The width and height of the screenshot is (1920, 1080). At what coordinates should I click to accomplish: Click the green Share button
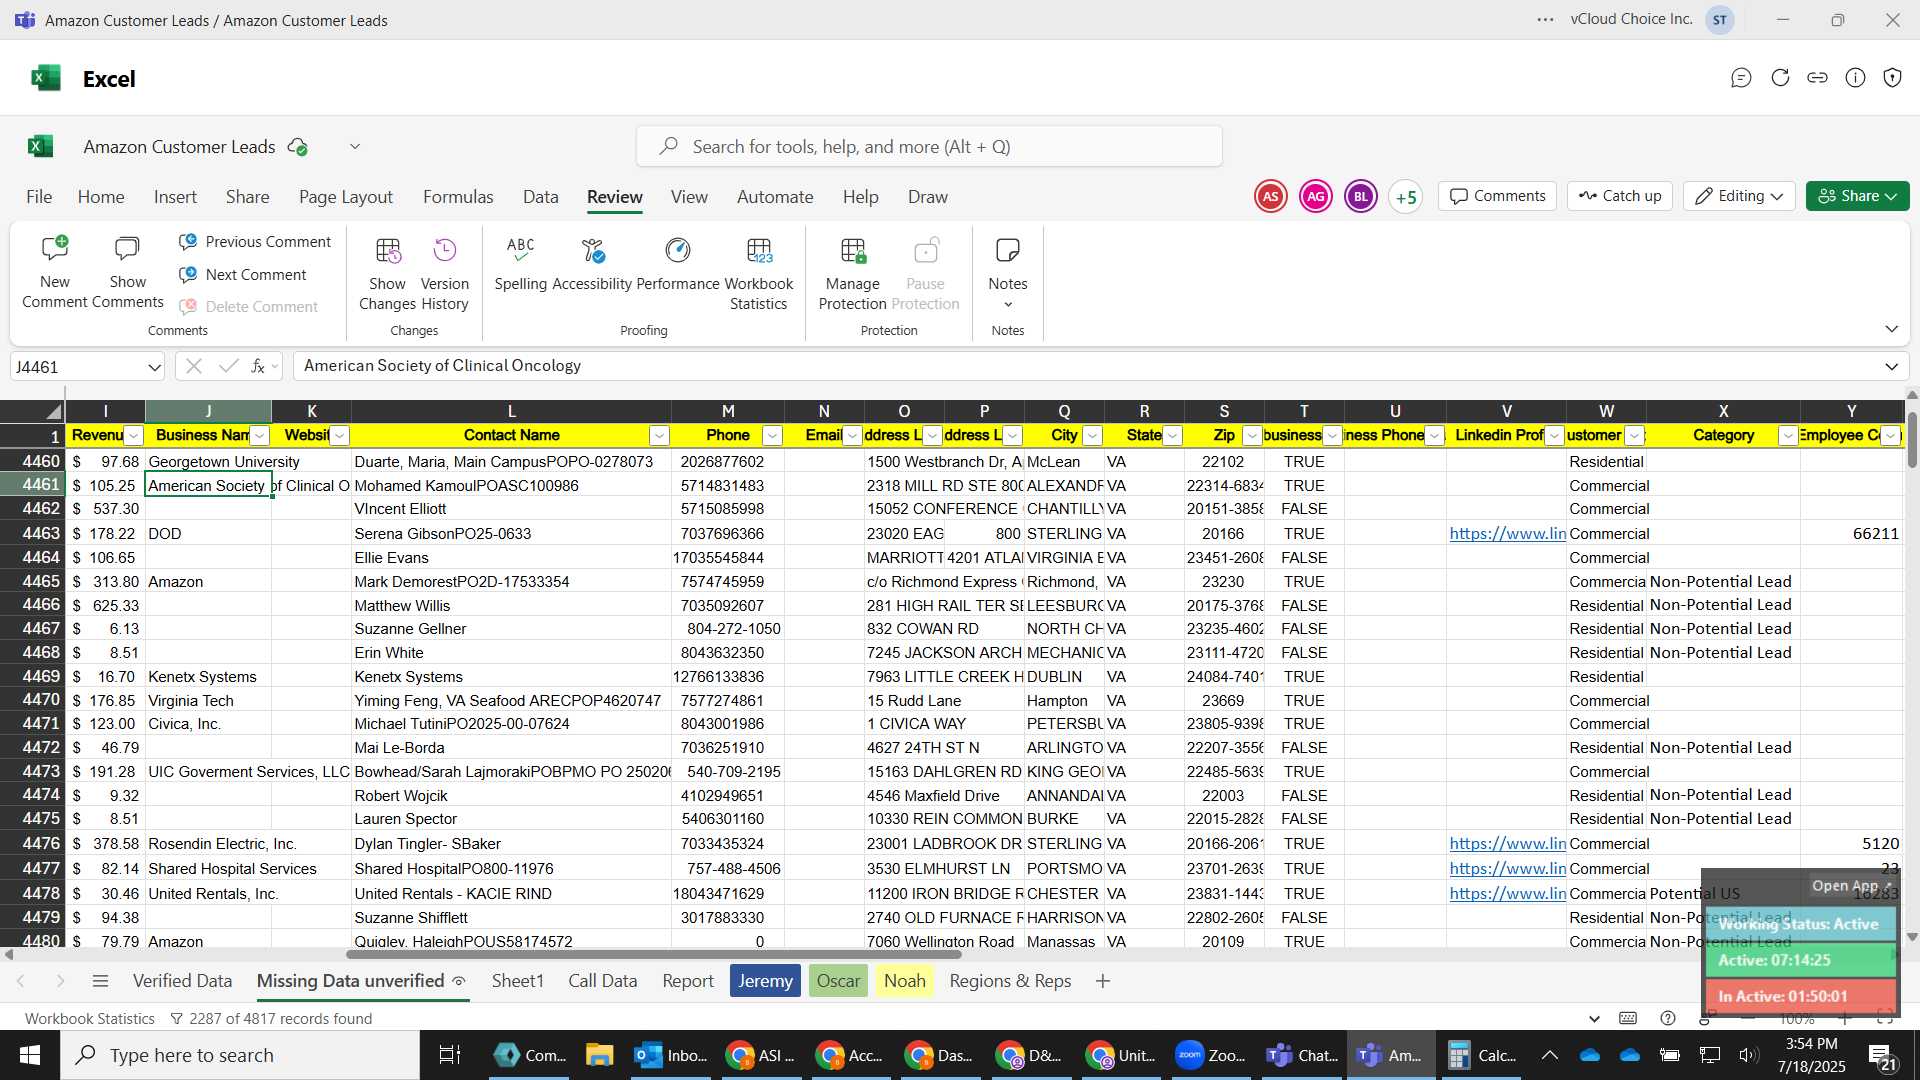1857,196
